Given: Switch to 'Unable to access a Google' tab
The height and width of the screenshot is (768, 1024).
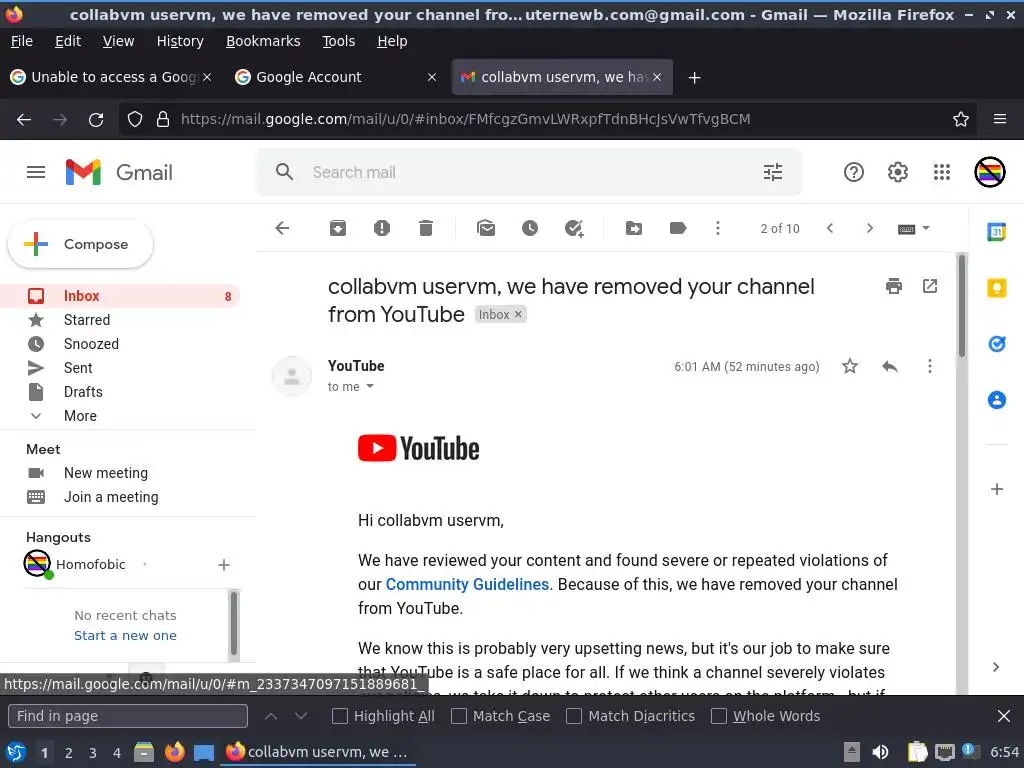Looking at the screenshot, I should click(x=110, y=77).
